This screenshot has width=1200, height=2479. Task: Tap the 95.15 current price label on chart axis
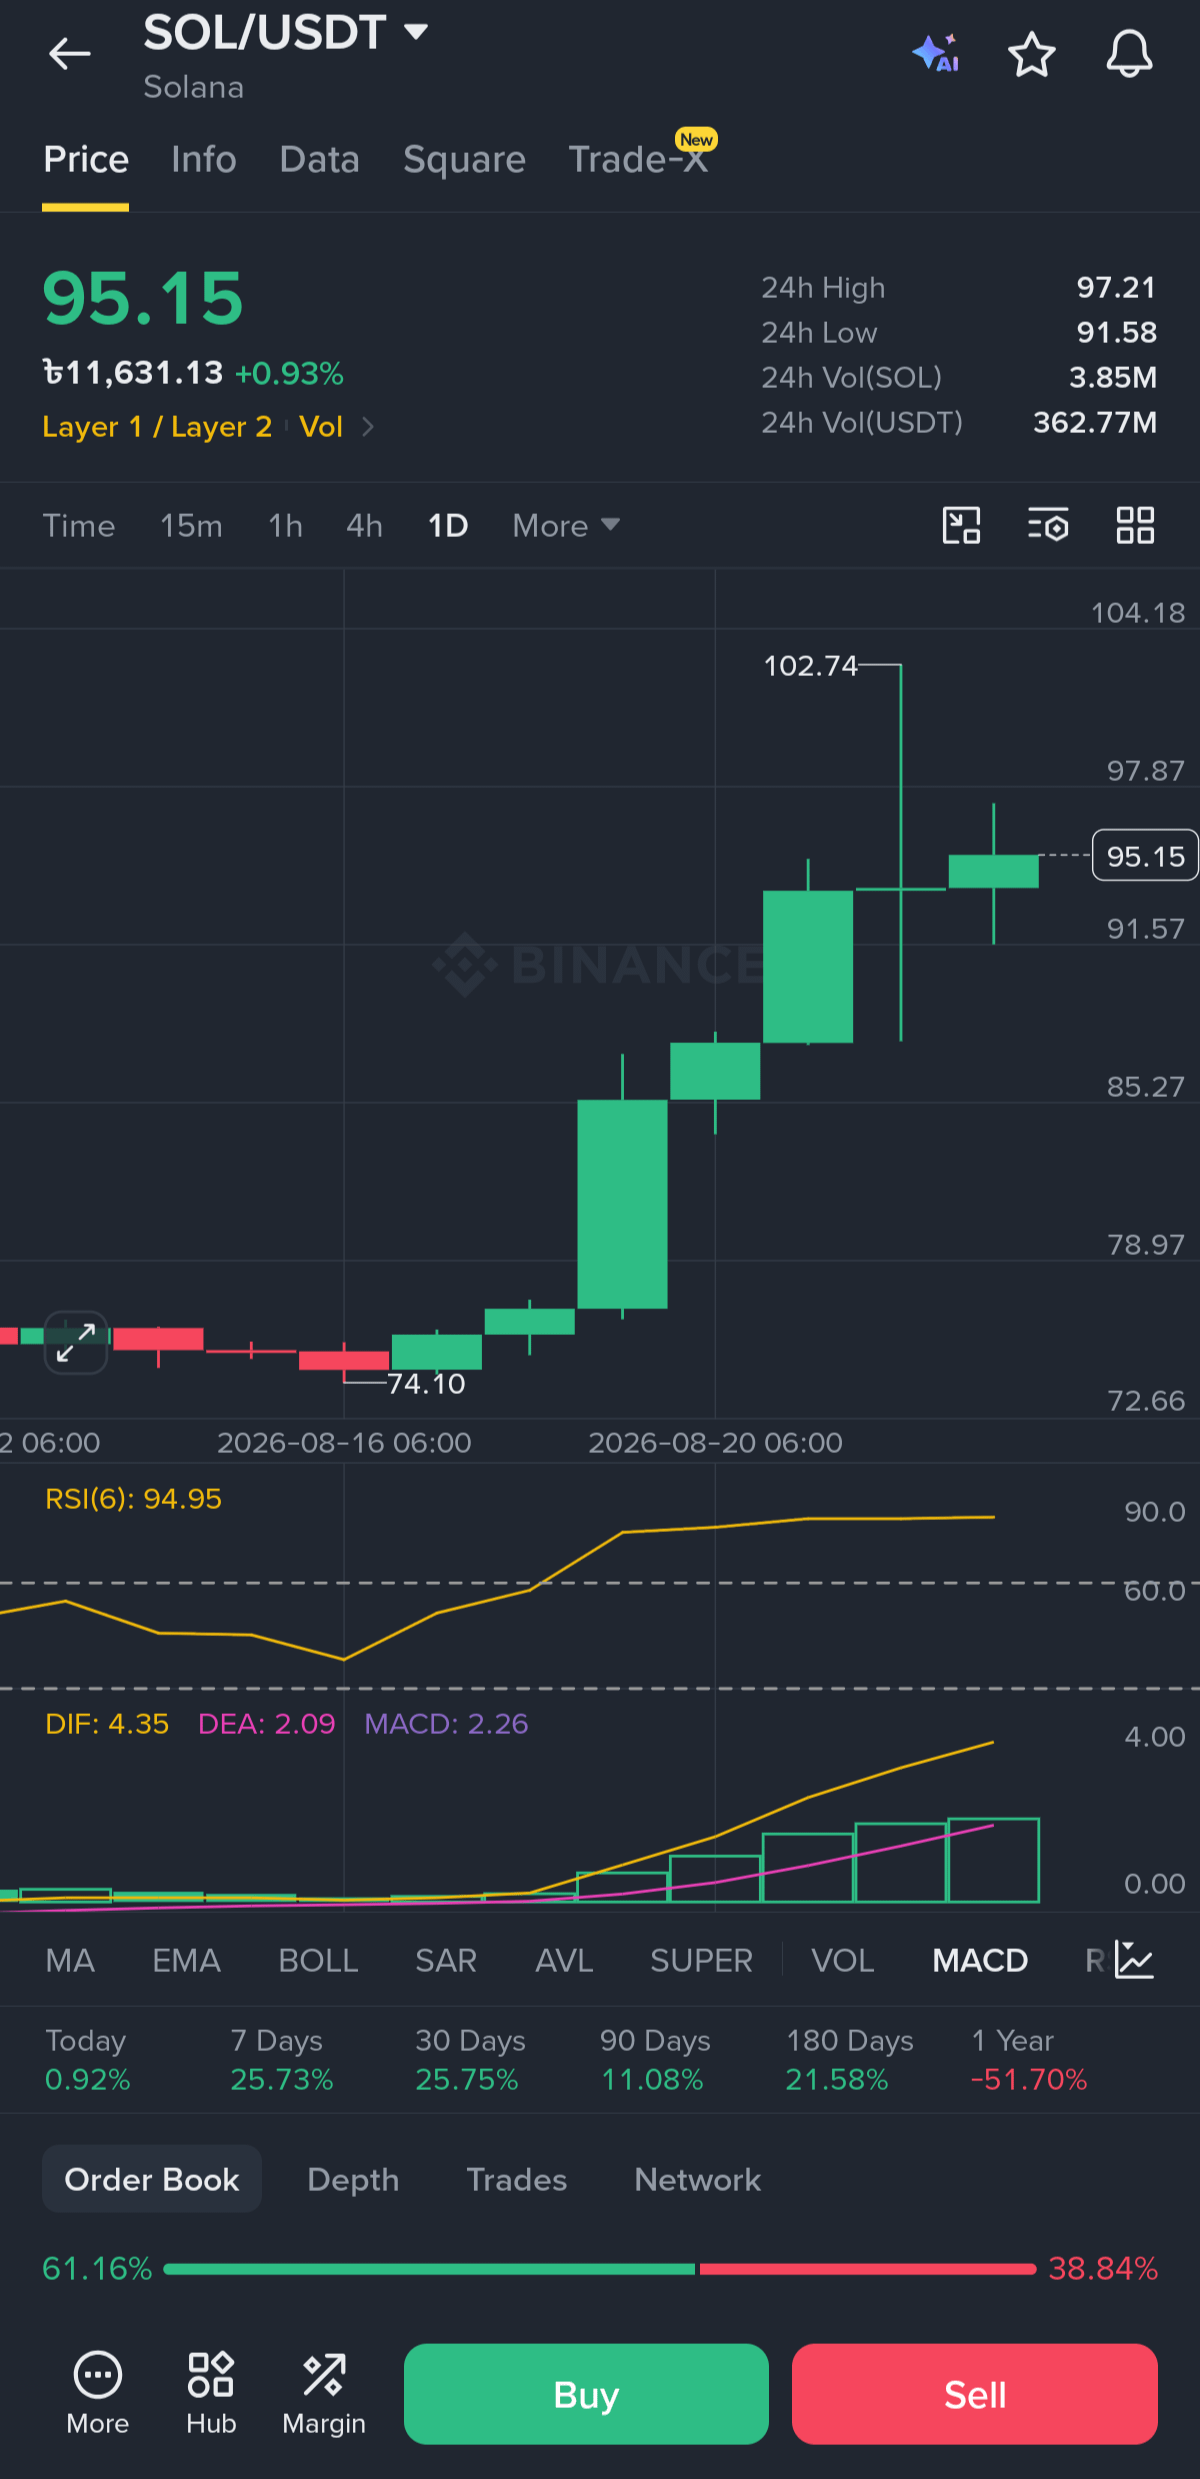point(1145,856)
